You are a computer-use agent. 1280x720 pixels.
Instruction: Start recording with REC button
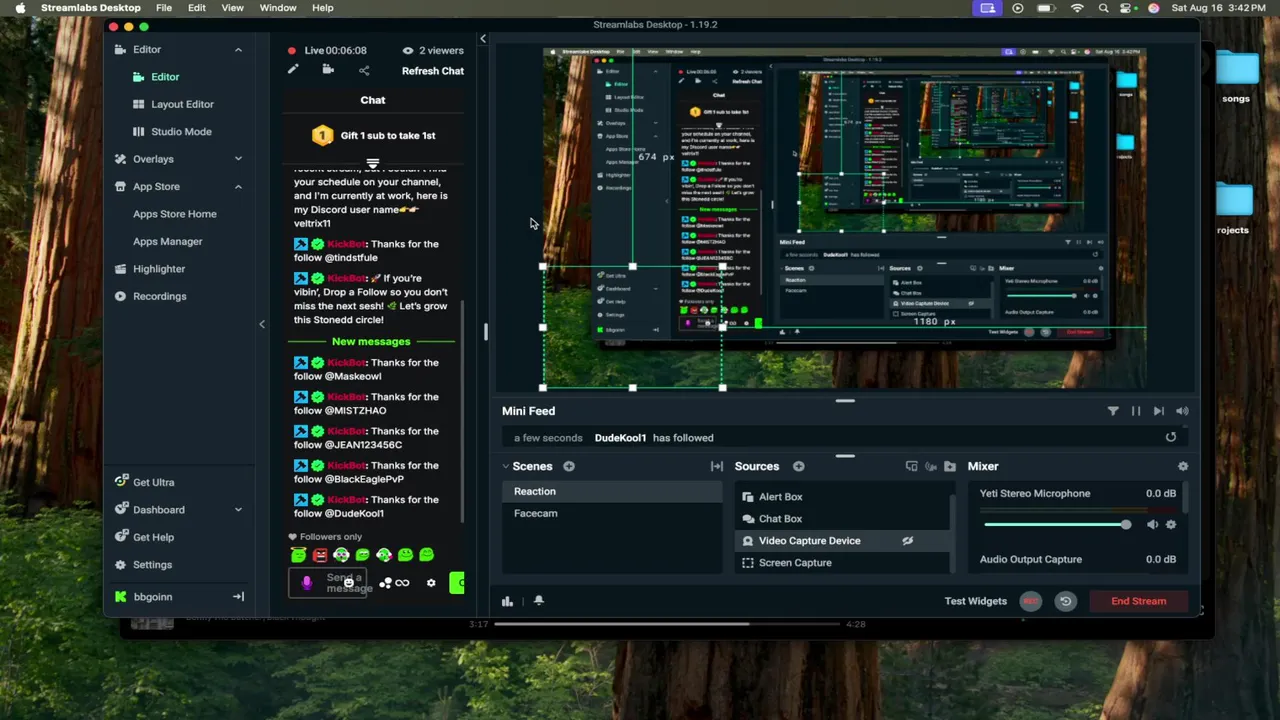pos(1031,601)
